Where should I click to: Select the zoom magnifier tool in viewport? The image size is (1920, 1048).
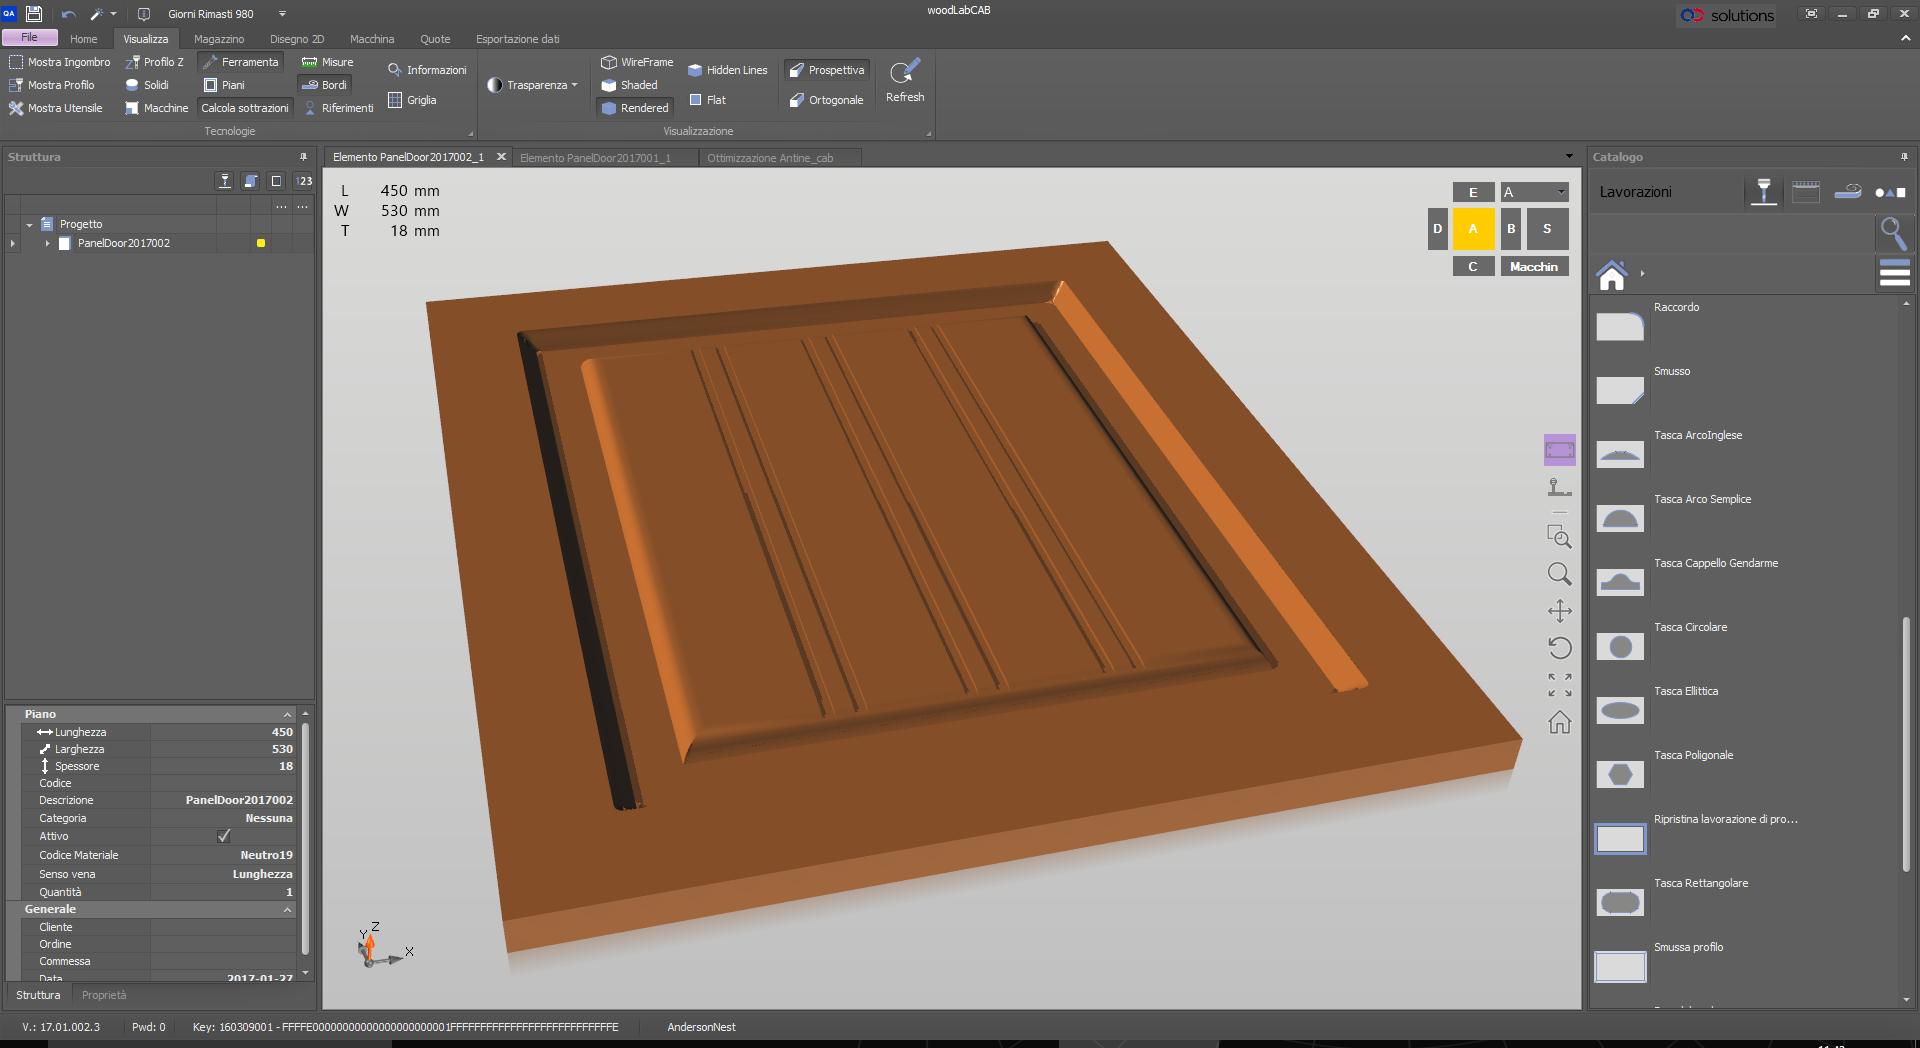(1559, 574)
